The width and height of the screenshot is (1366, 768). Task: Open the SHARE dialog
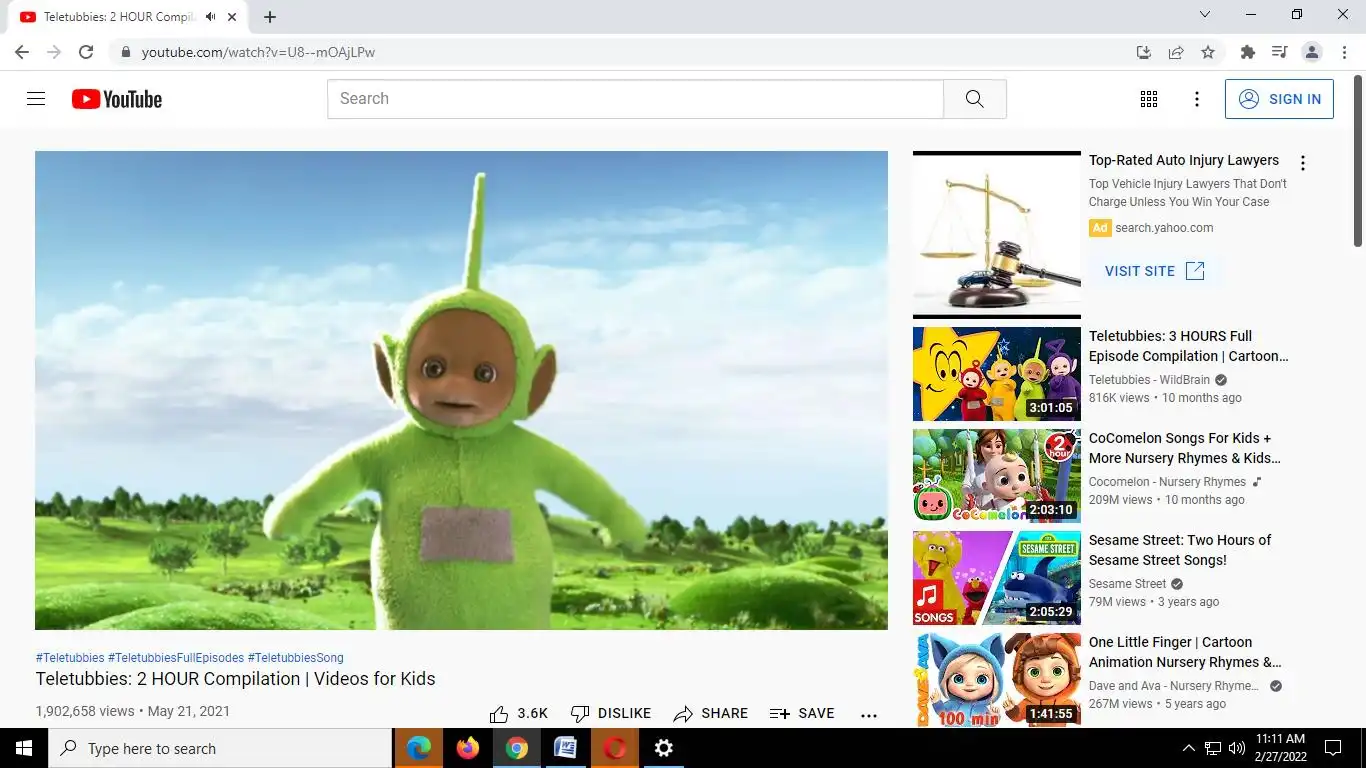tap(710, 714)
